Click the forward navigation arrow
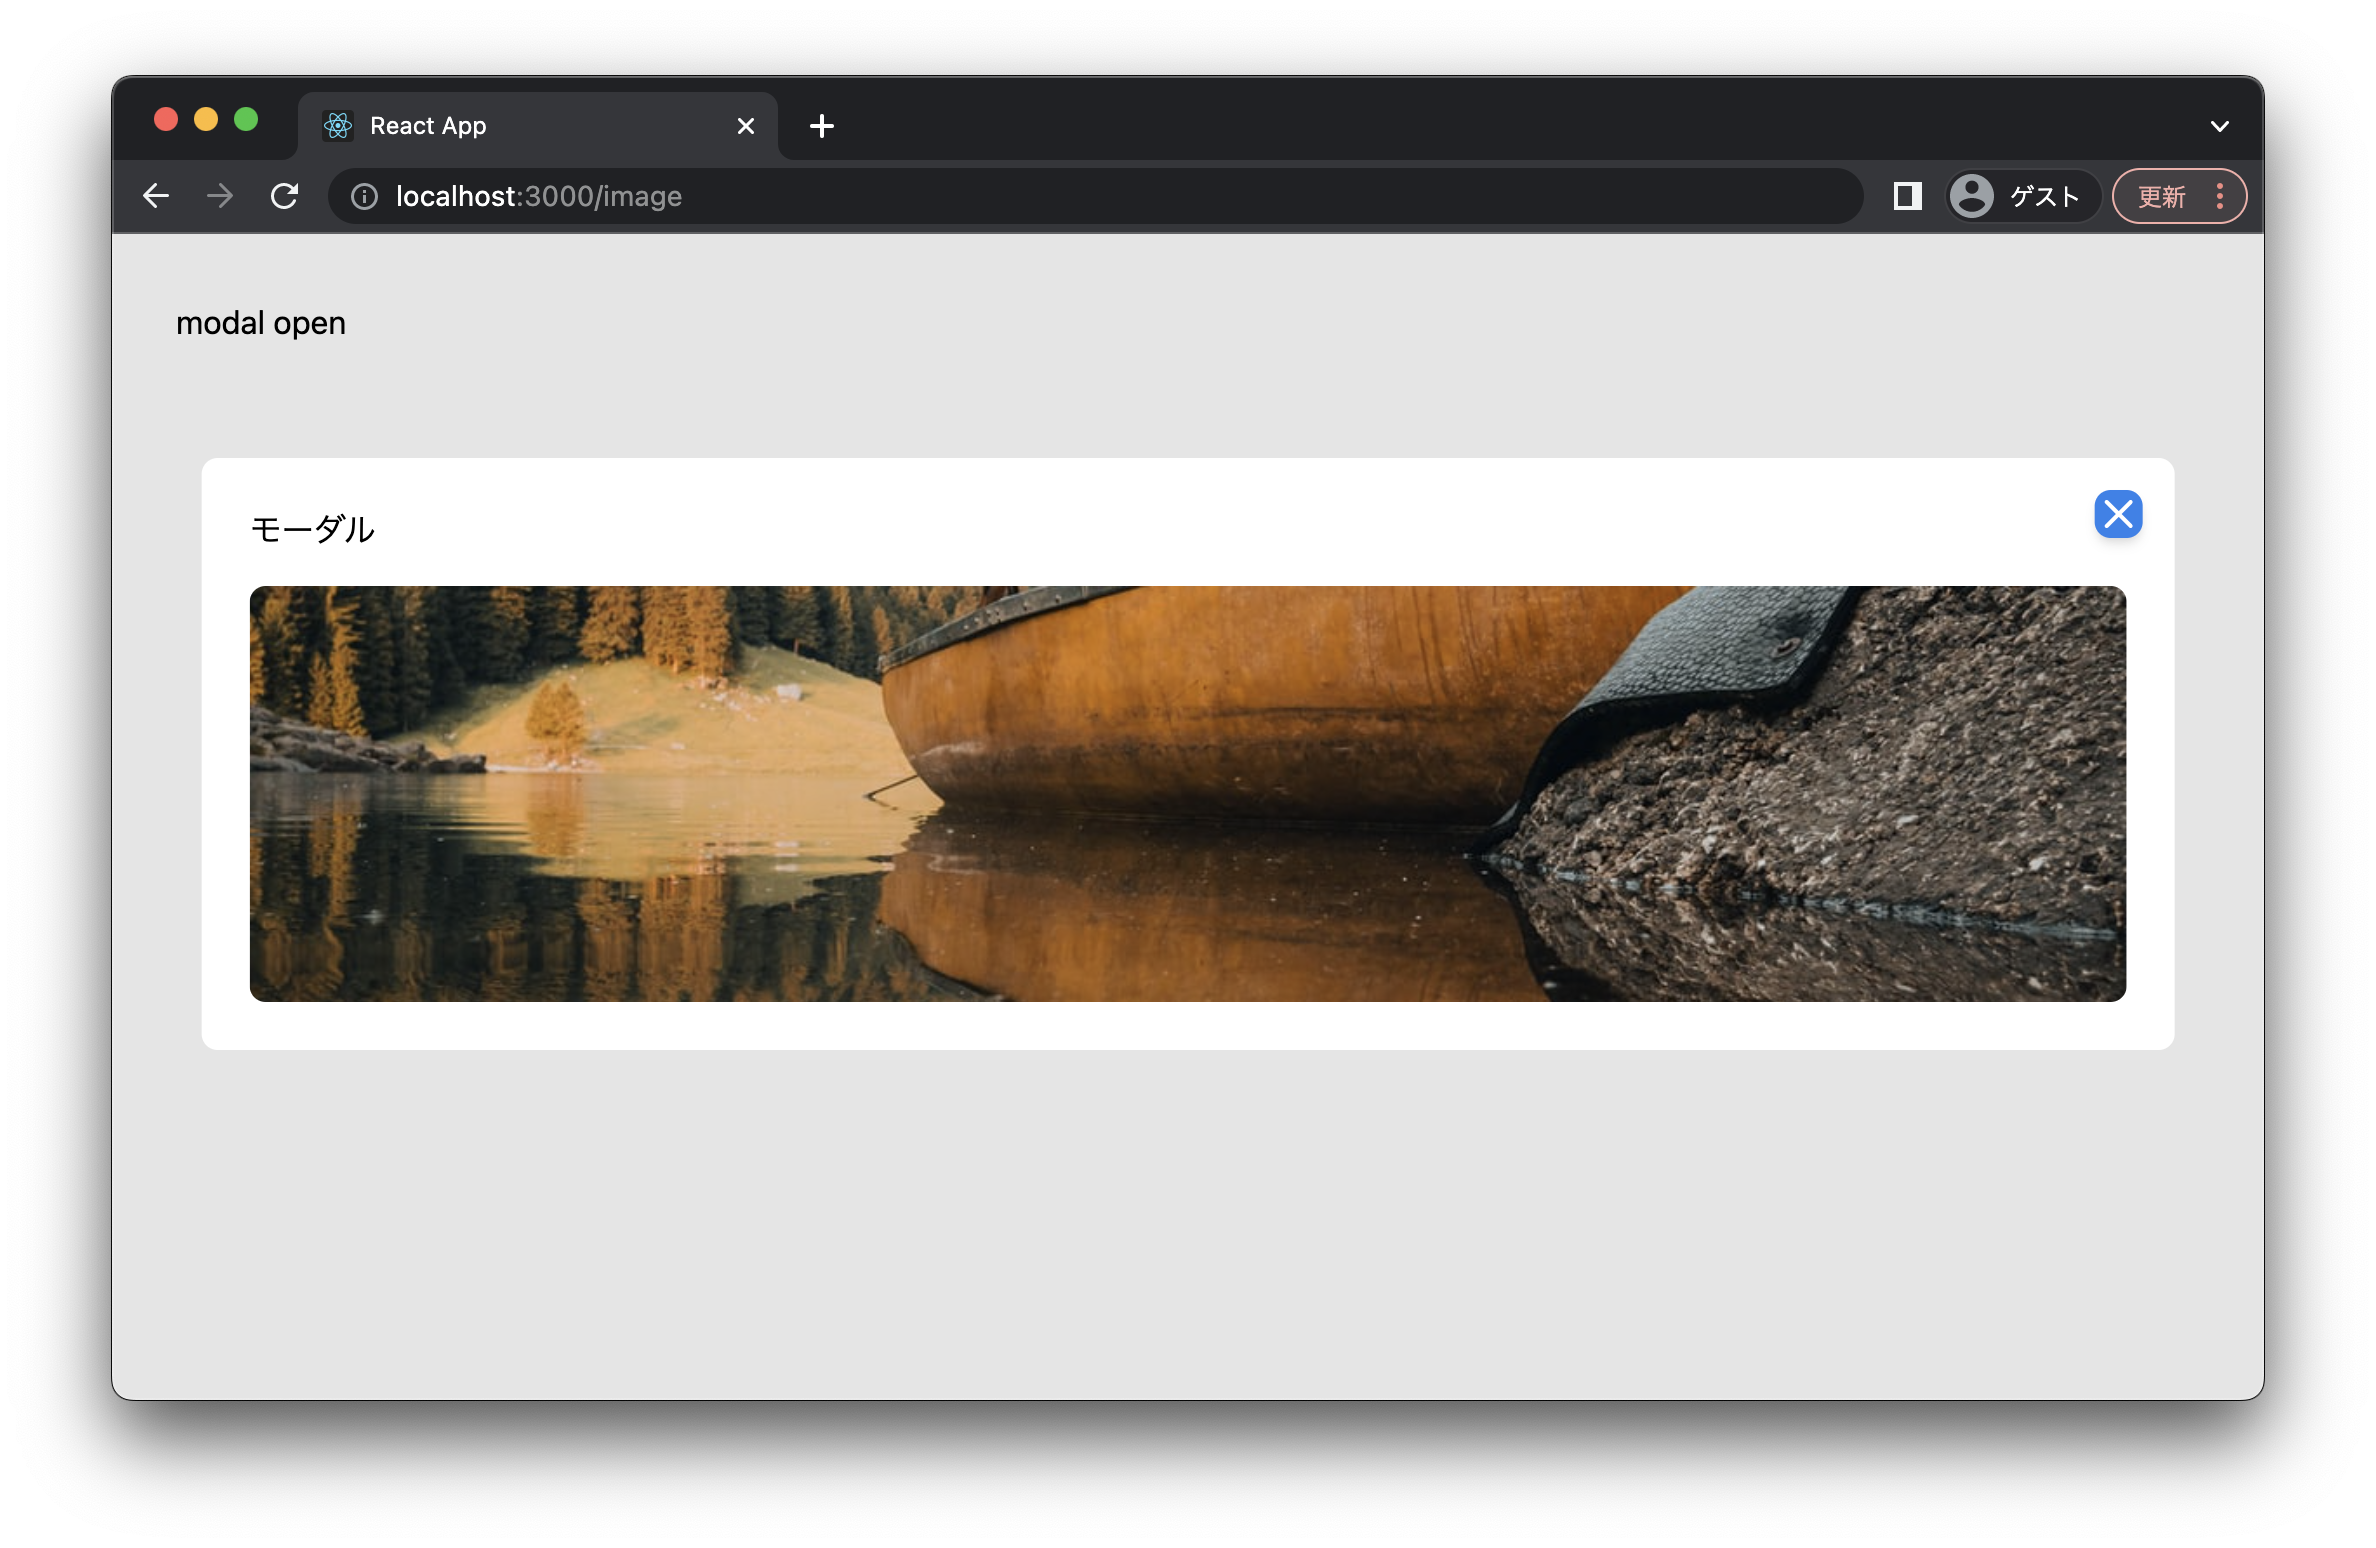The image size is (2376, 1548). coord(218,196)
